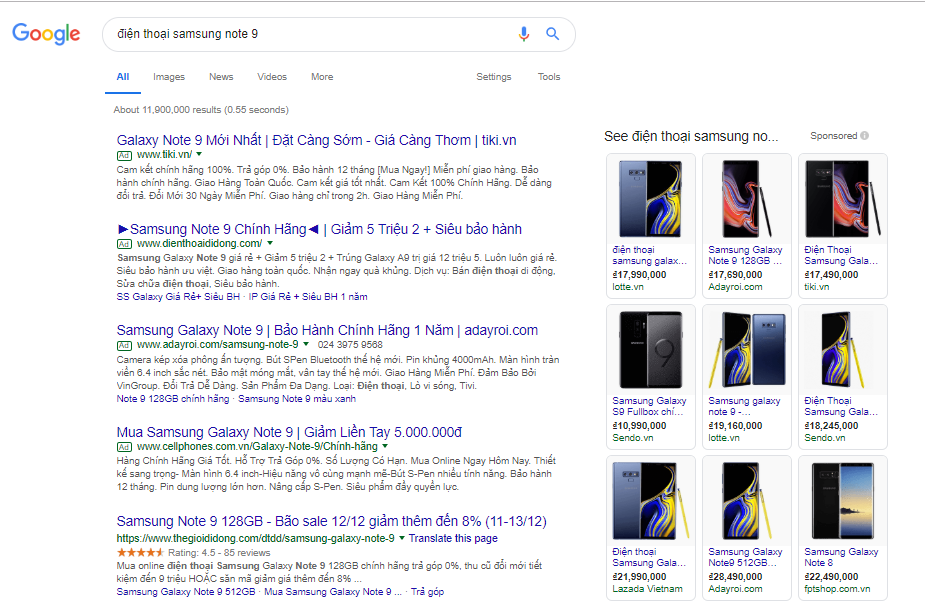Screen dimensions: 925x616
Task: Click the magnifying glass search button
Action: click(x=552, y=34)
